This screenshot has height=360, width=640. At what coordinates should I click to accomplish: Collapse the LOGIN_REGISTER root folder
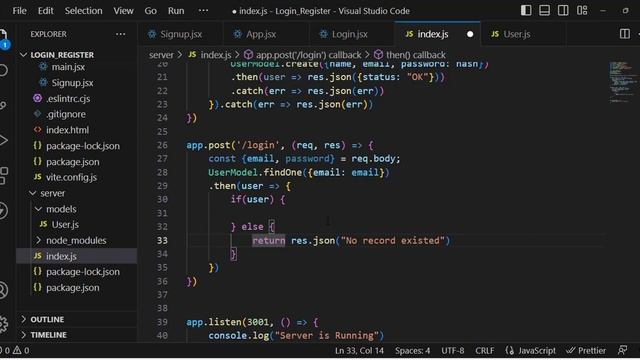point(62,55)
